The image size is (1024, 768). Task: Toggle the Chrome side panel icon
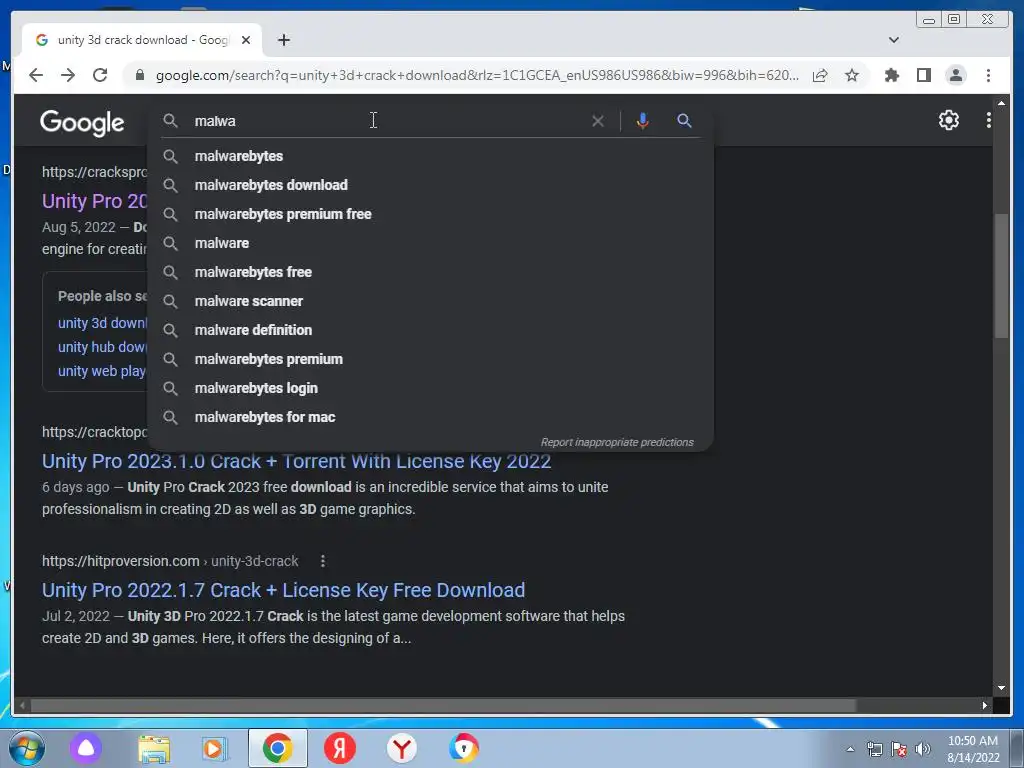pyautogui.click(x=923, y=75)
